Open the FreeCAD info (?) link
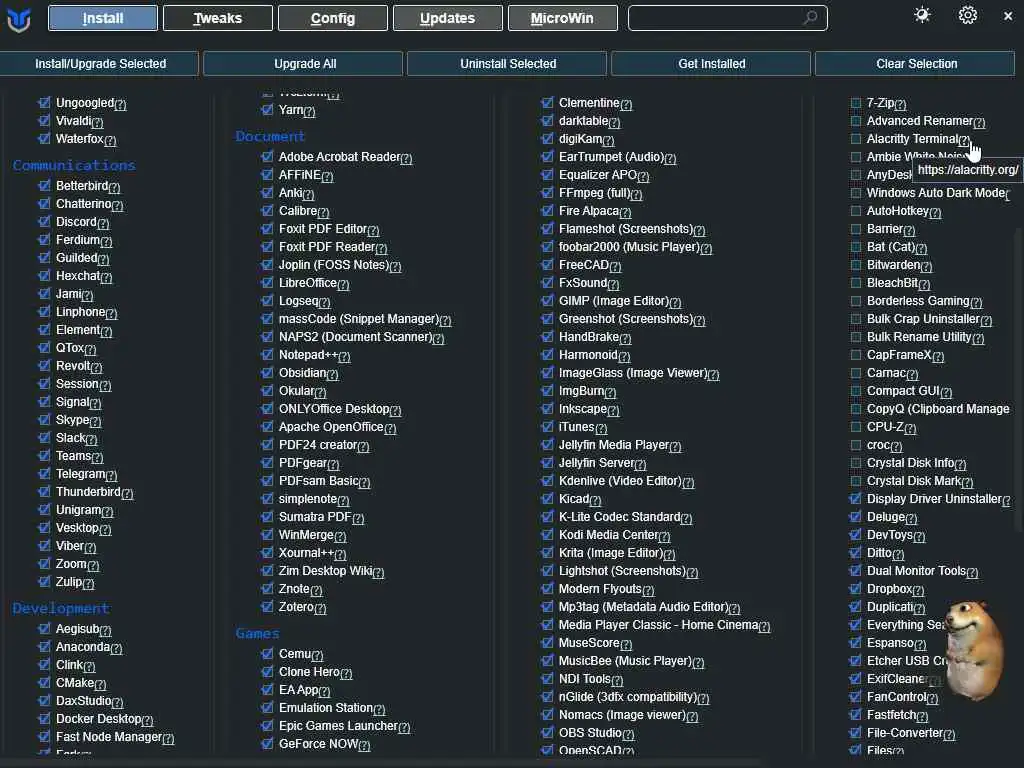The height and width of the screenshot is (768, 1024). click(x=615, y=266)
